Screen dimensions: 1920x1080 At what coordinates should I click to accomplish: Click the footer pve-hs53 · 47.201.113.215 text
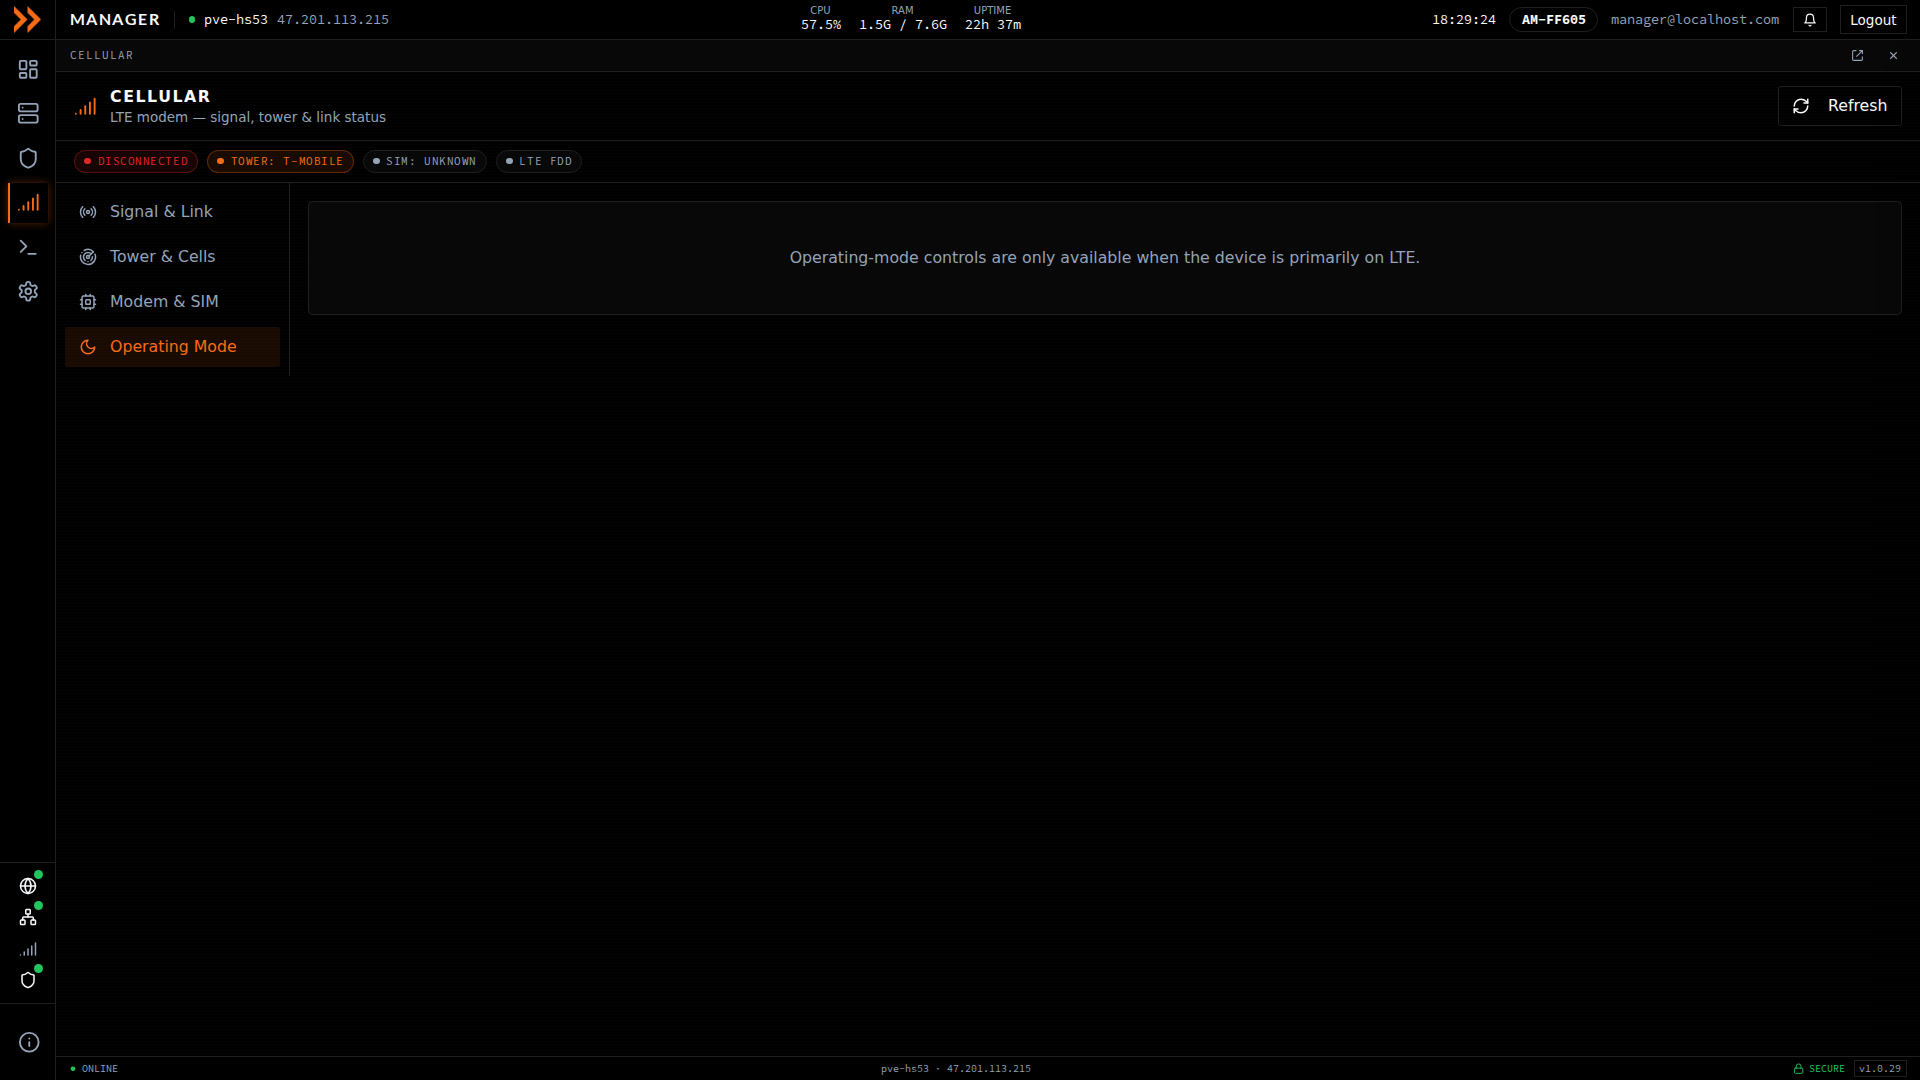tap(955, 1069)
